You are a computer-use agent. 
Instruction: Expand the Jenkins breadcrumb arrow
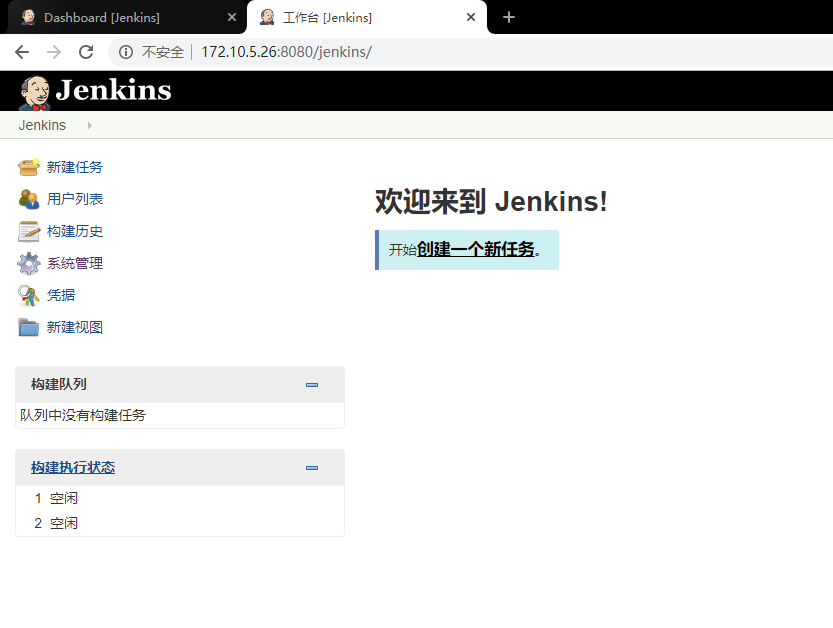point(90,125)
